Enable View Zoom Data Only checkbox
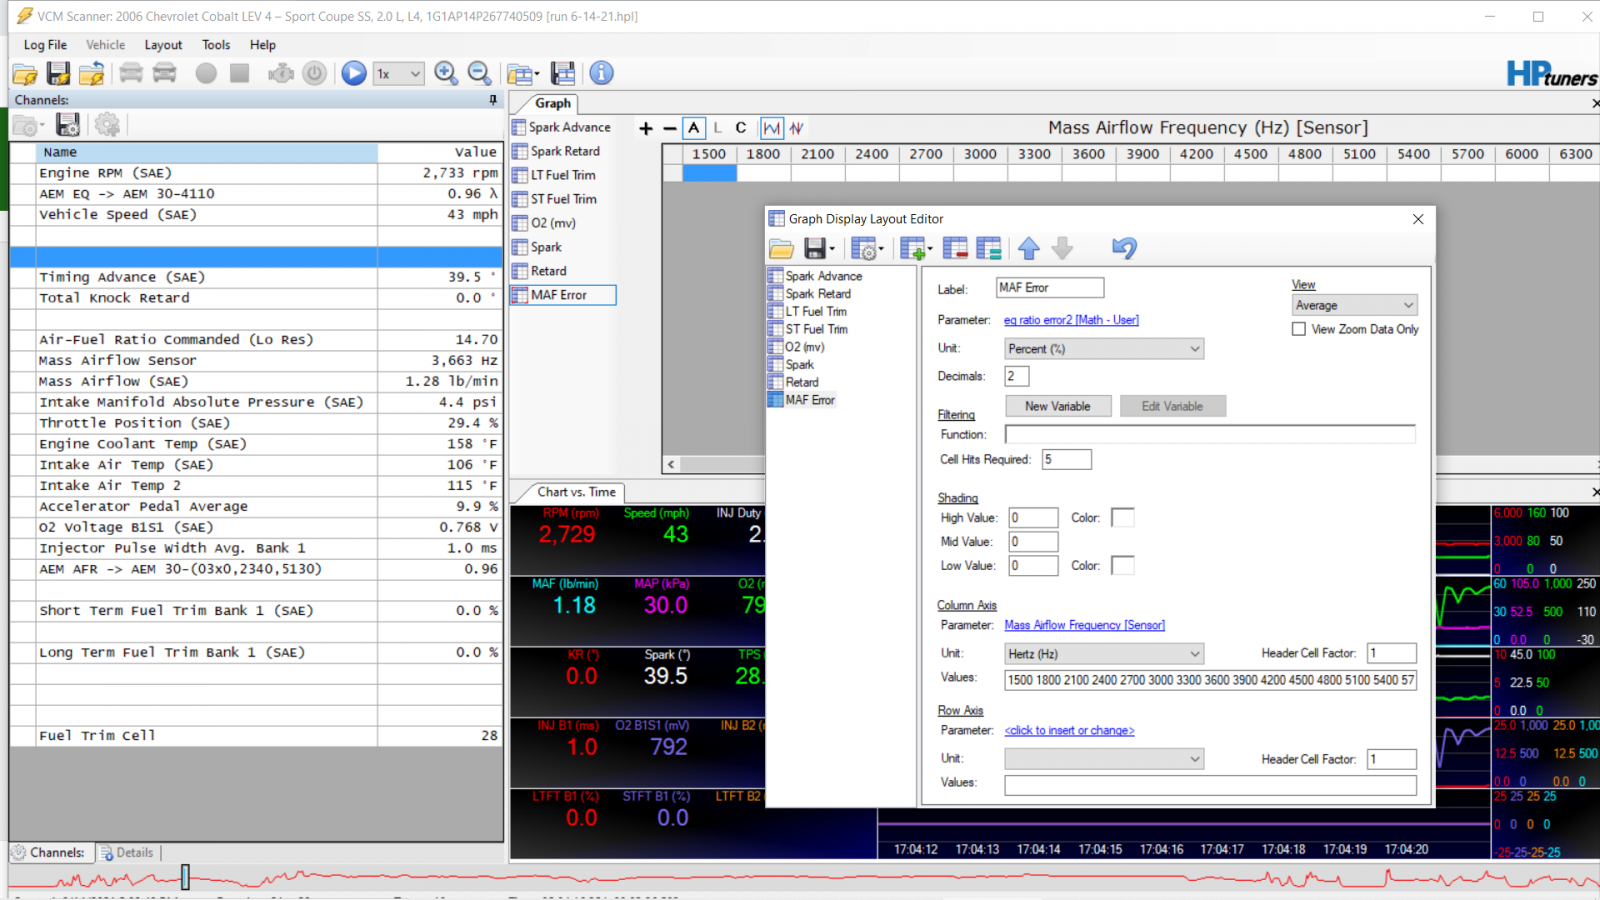The width and height of the screenshot is (1600, 900). pos(1299,329)
